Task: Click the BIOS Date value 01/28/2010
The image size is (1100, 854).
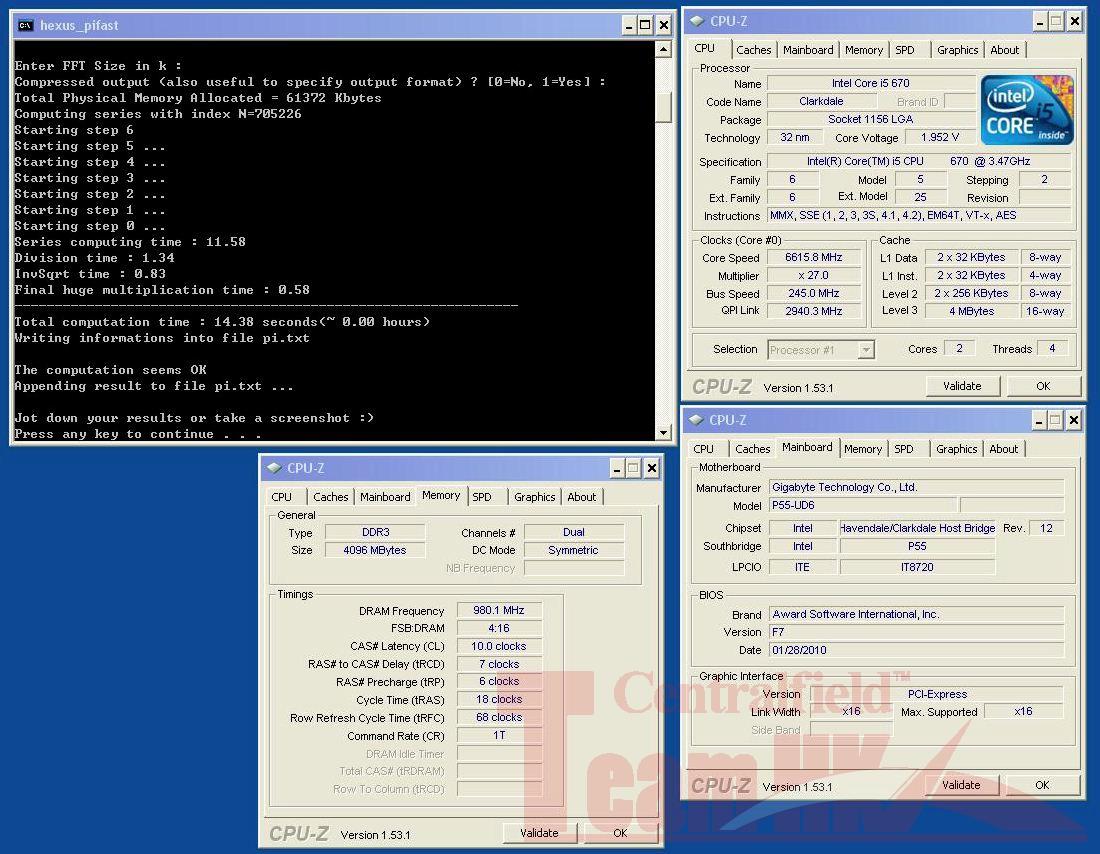Action: coord(917,650)
